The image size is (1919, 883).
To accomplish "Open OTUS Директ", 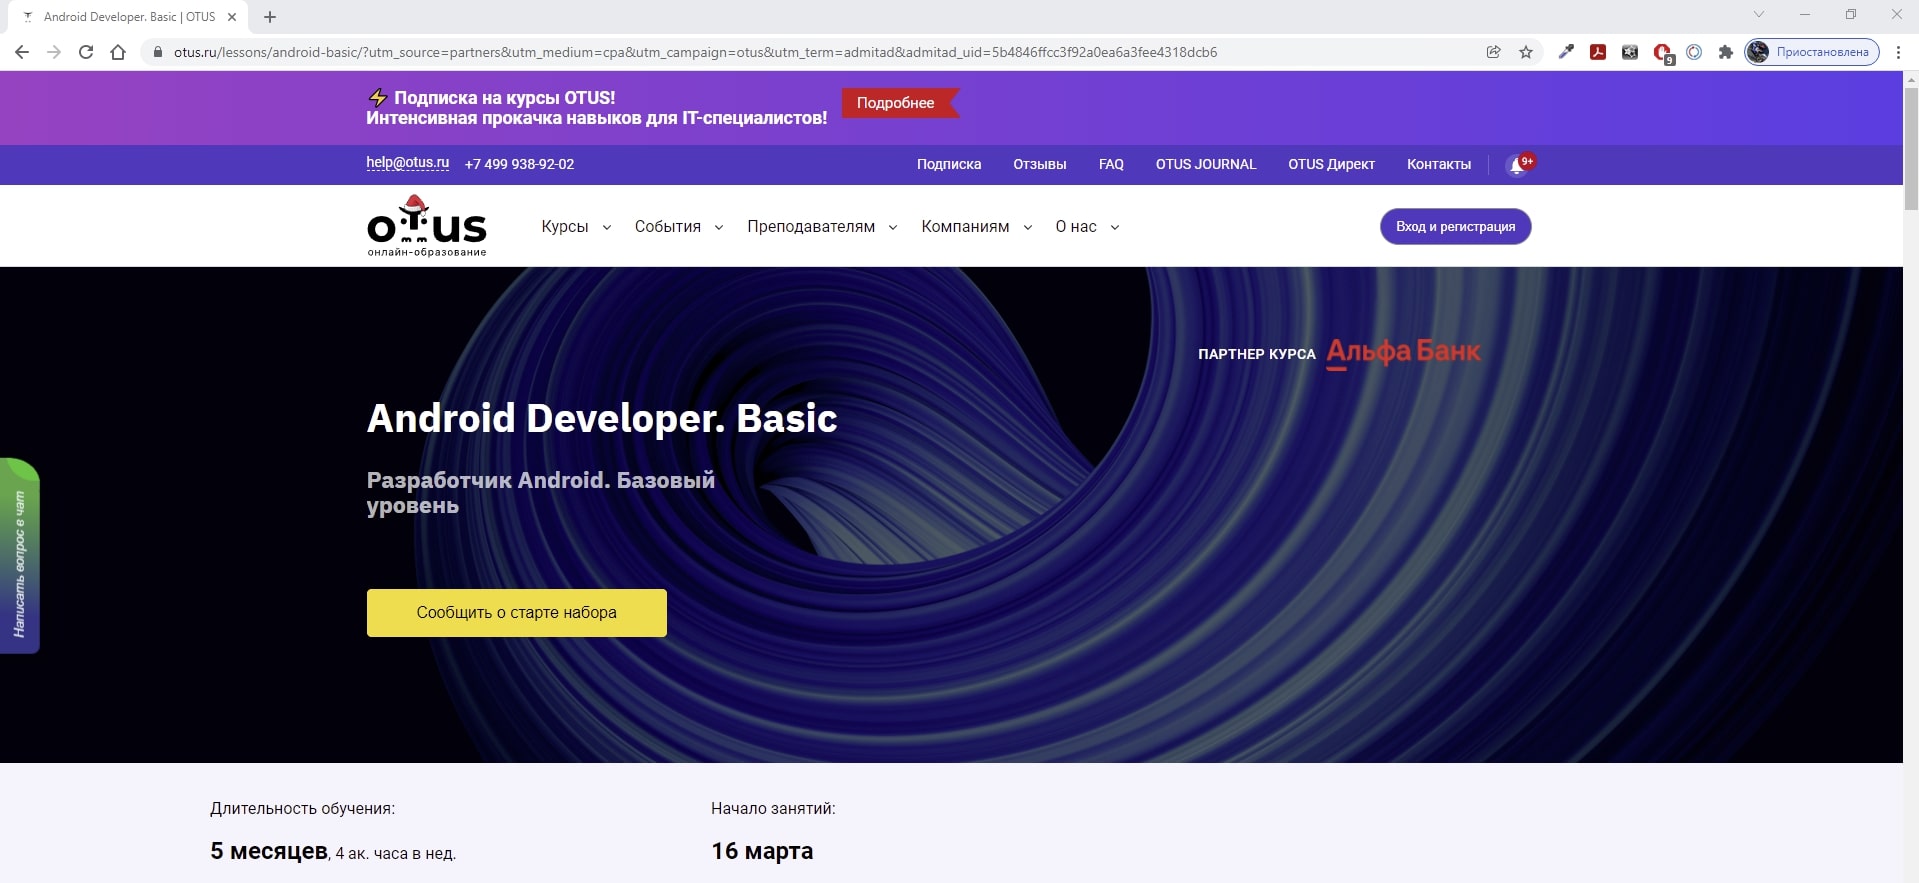I will 1331,164.
